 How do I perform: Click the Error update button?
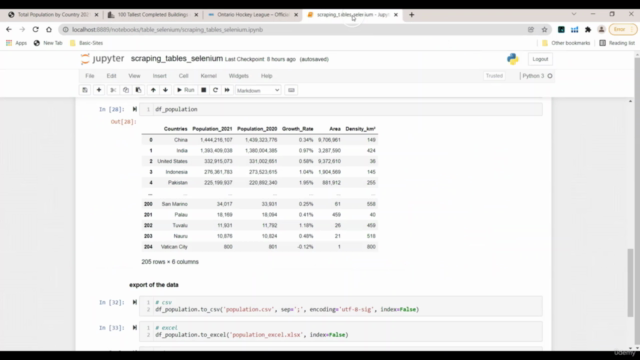[622, 29]
